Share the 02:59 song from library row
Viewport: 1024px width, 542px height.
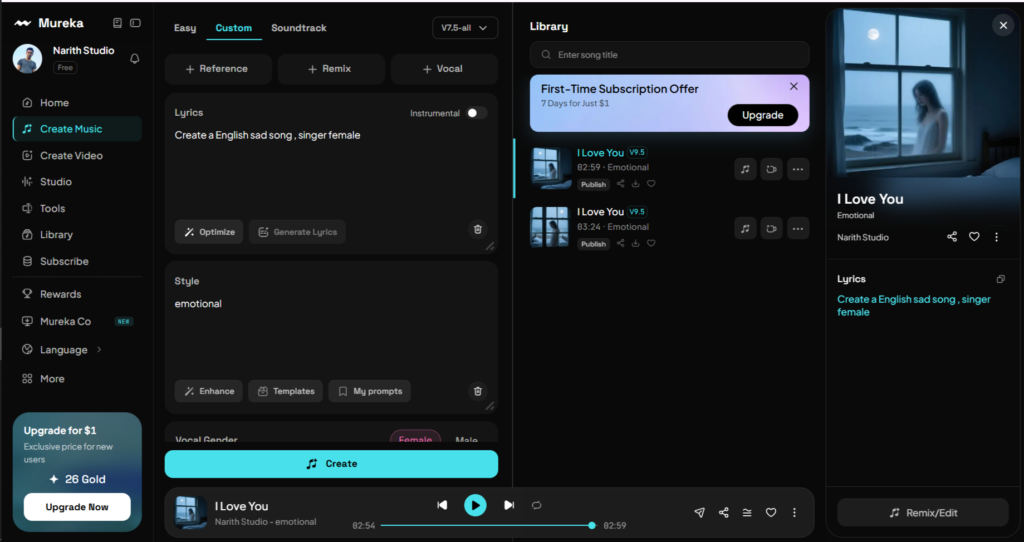coord(620,184)
